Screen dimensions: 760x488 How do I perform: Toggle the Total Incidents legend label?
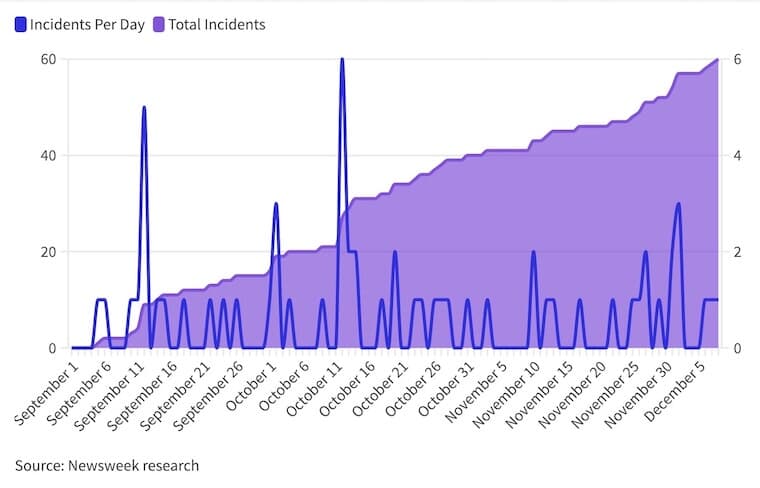216,24
